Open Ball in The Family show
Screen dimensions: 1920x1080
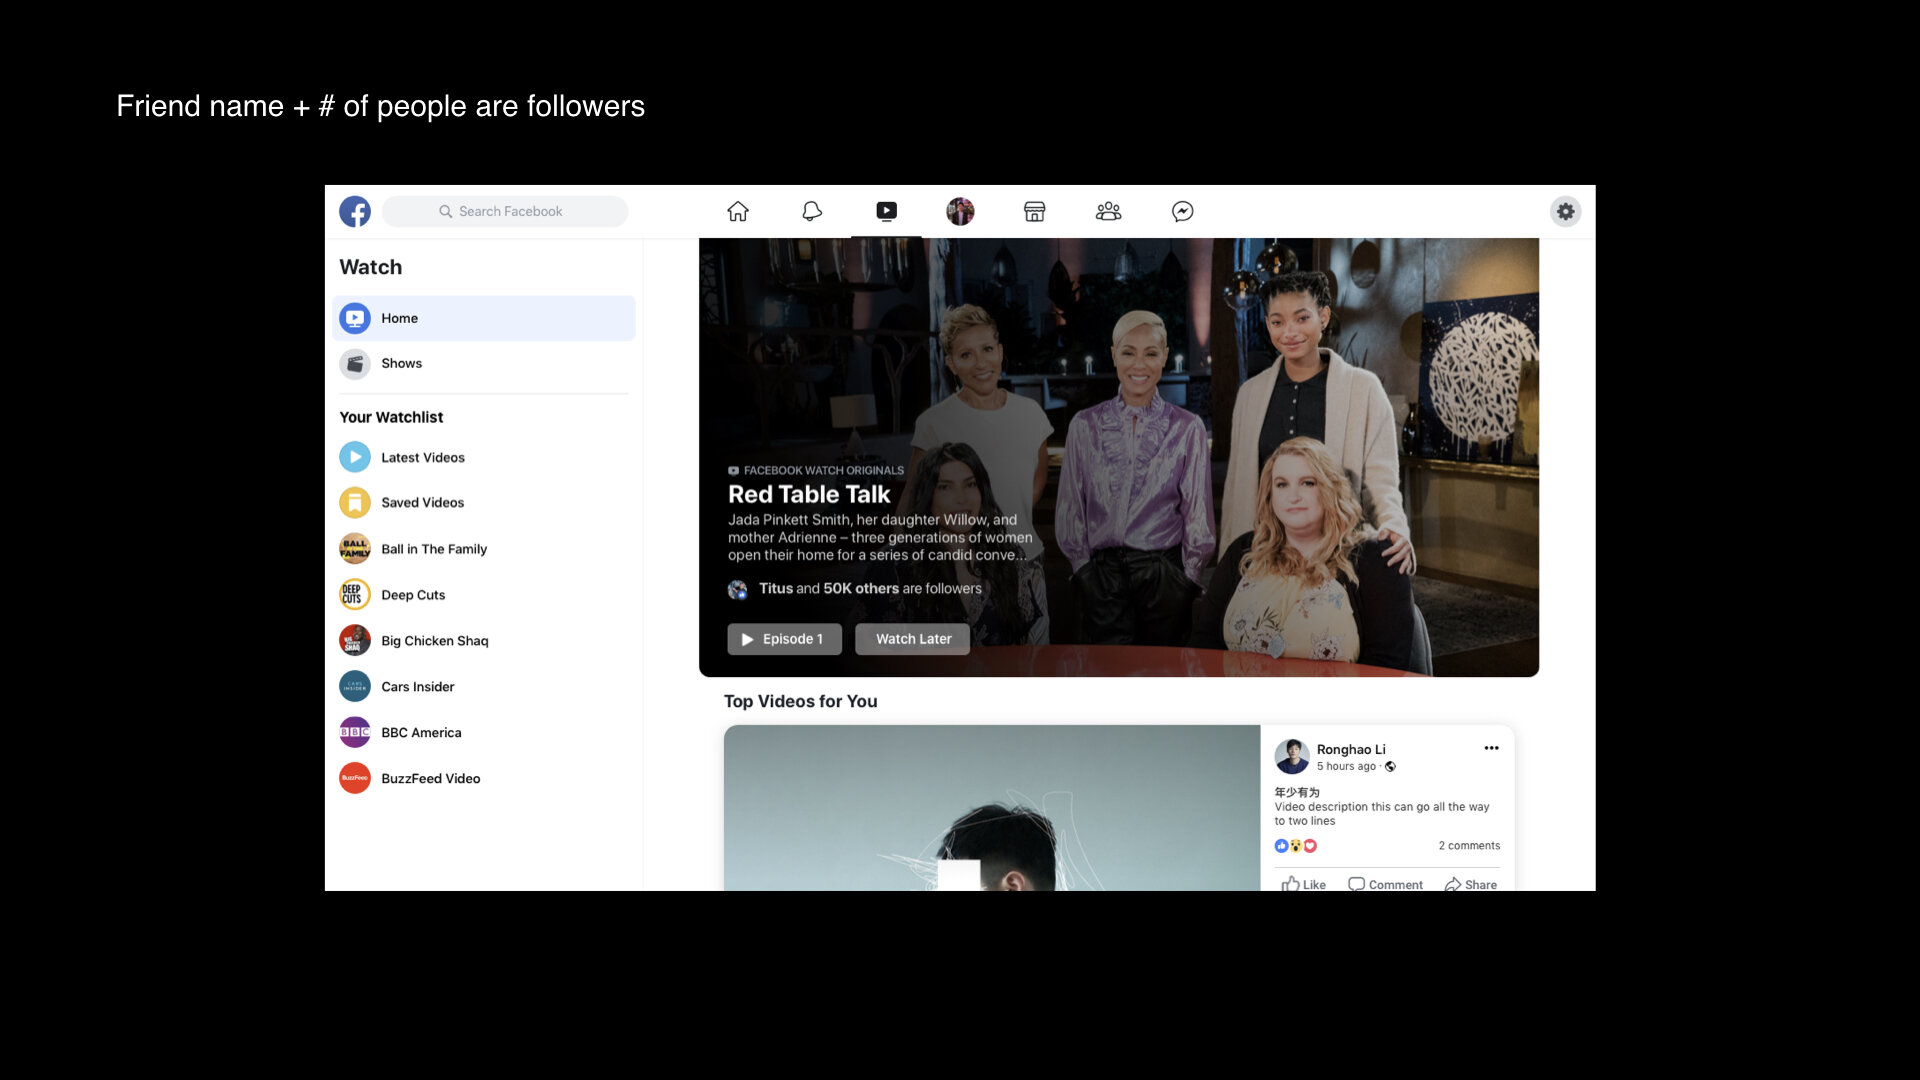[484, 549]
